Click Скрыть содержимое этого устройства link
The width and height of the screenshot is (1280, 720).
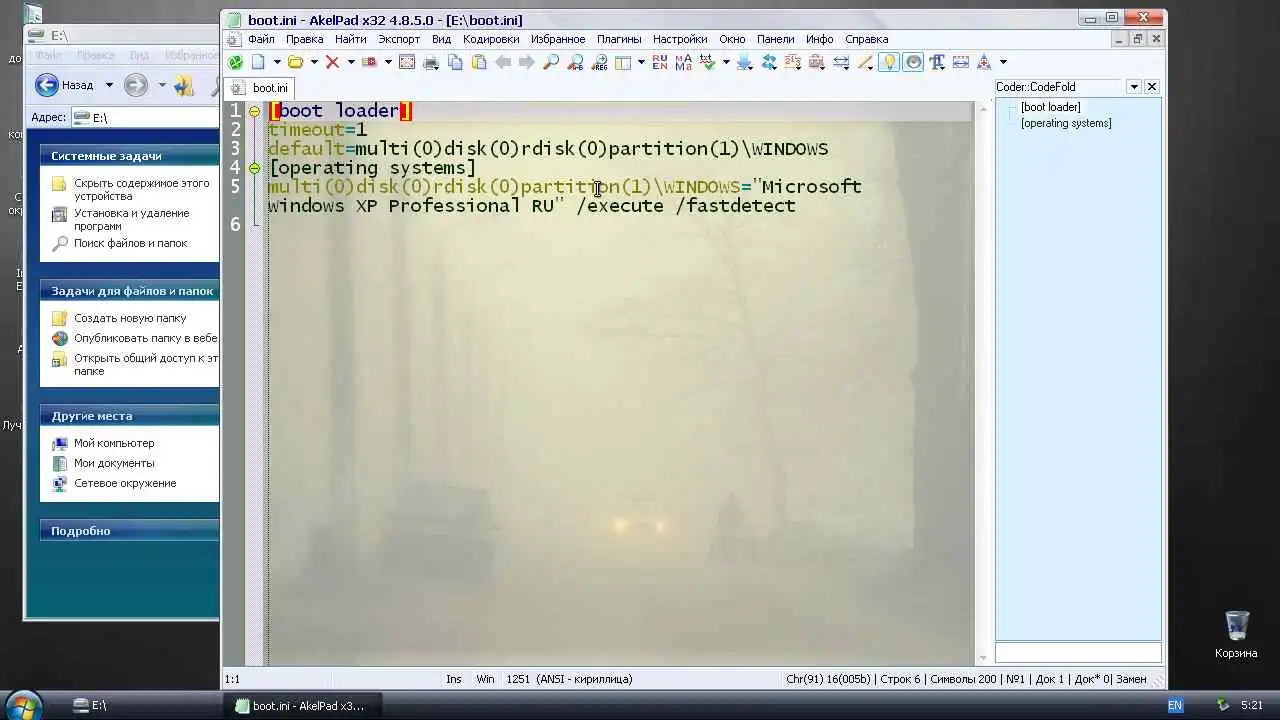pos(141,189)
